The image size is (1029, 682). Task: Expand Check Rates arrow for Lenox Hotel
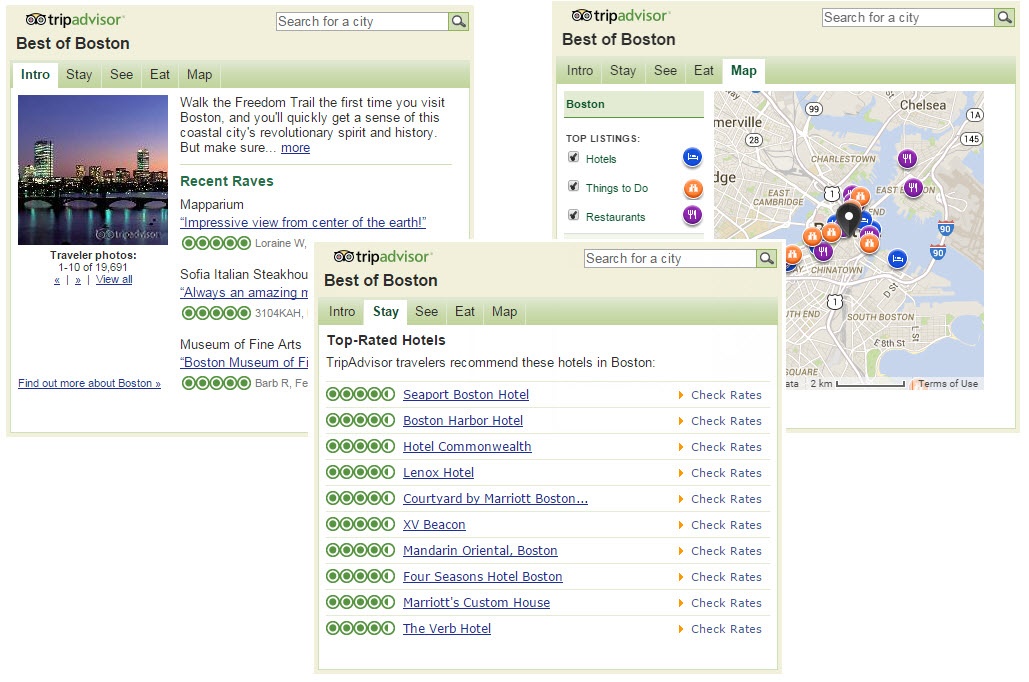(681, 473)
